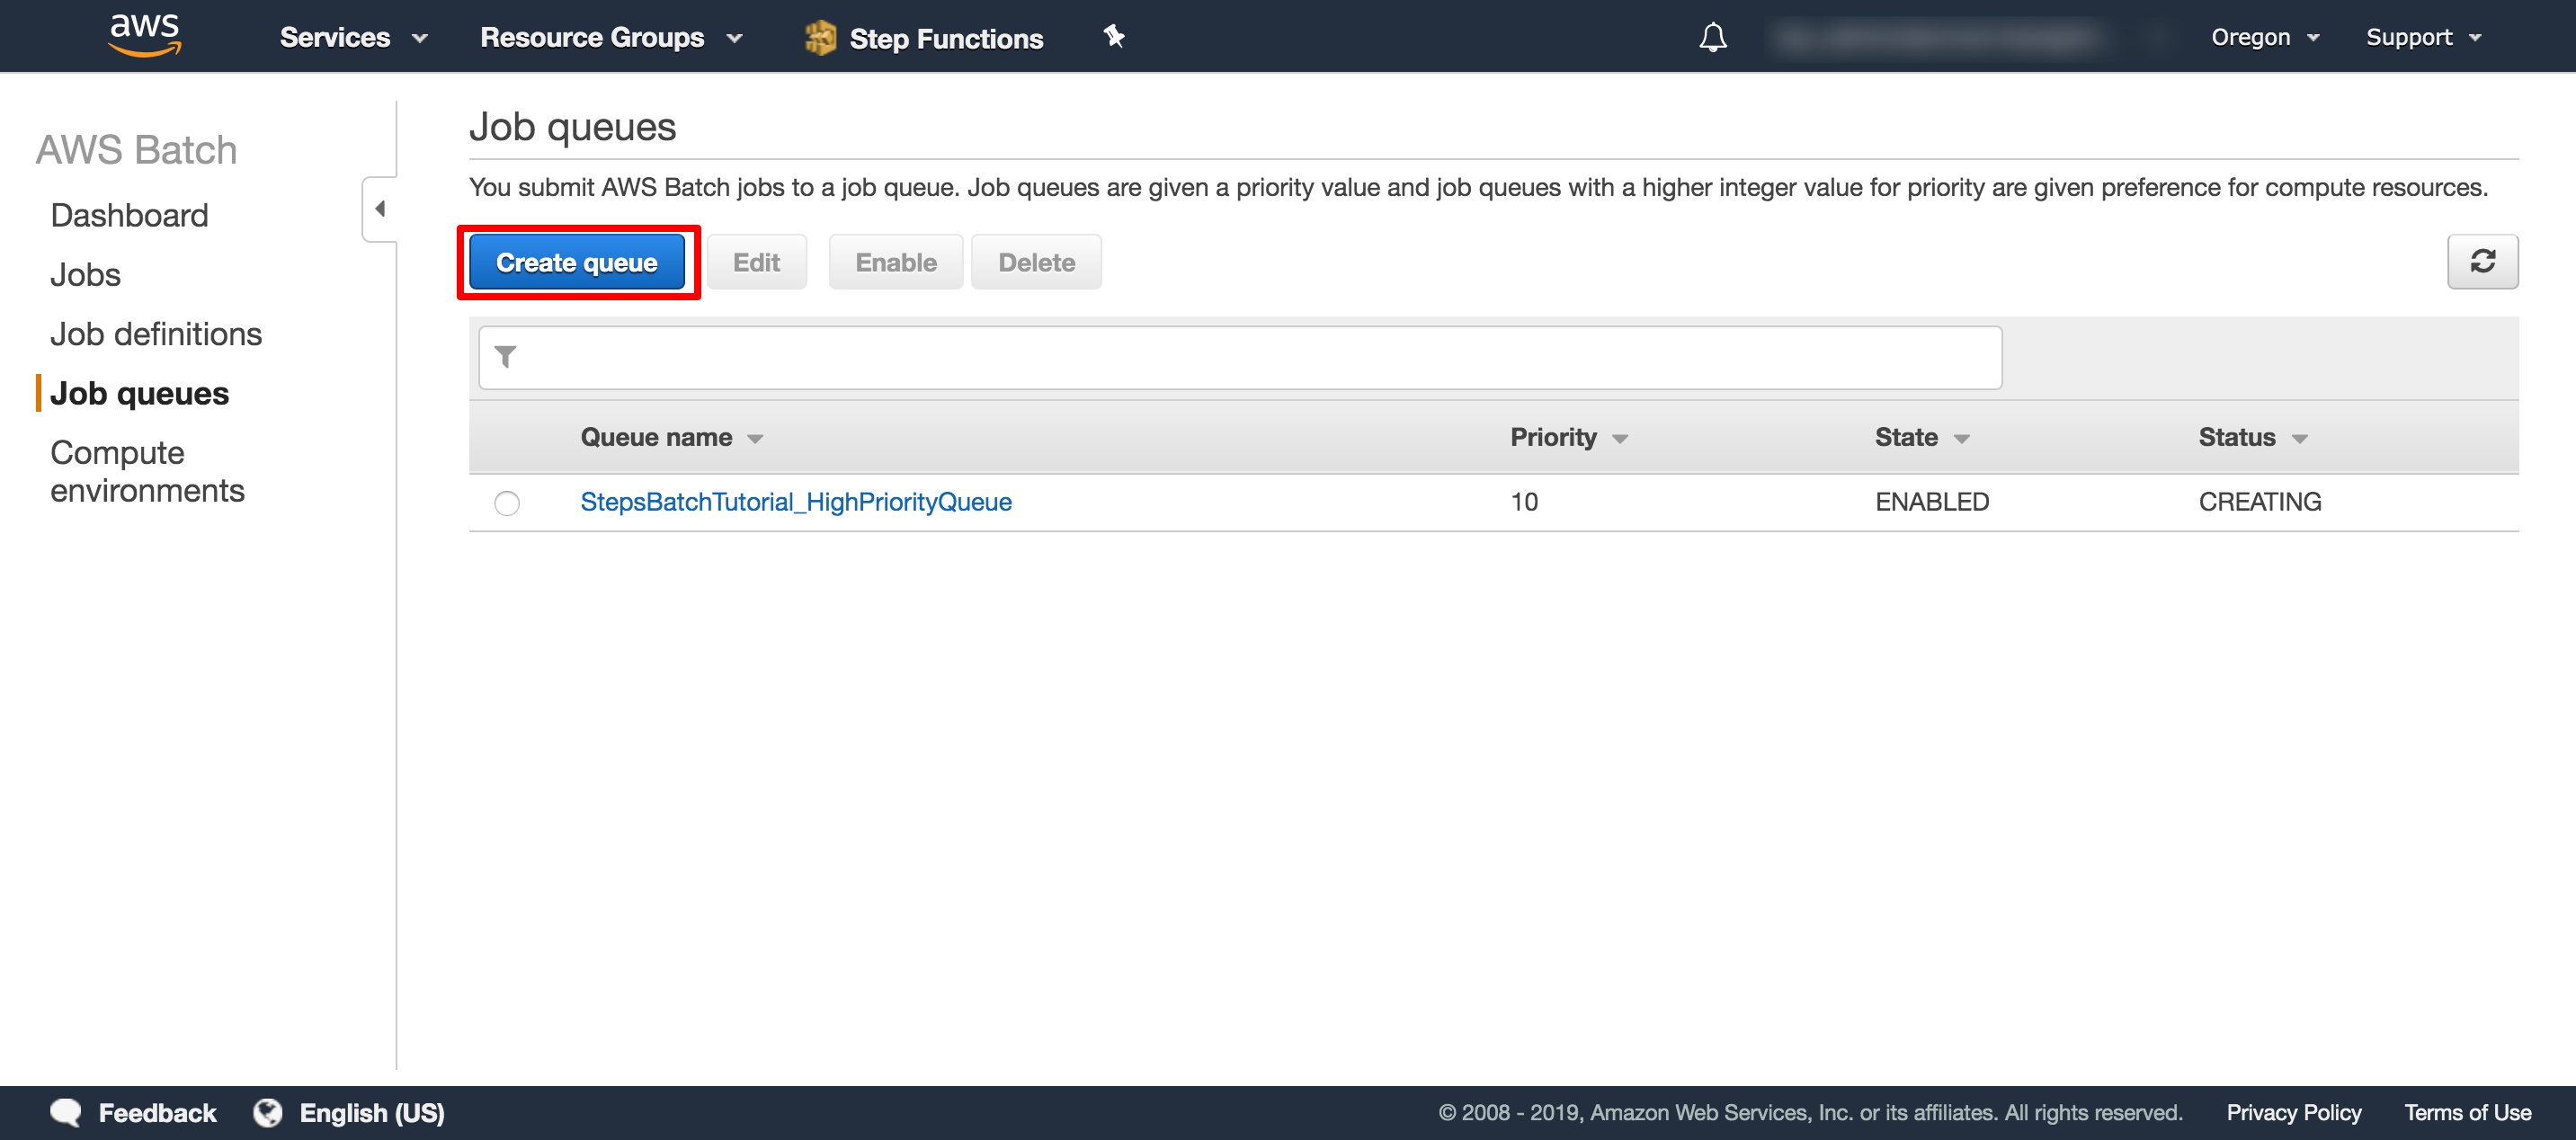Viewport: 2576px width, 1140px height.
Task: Open the Services dropdown menu
Action: click(354, 38)
